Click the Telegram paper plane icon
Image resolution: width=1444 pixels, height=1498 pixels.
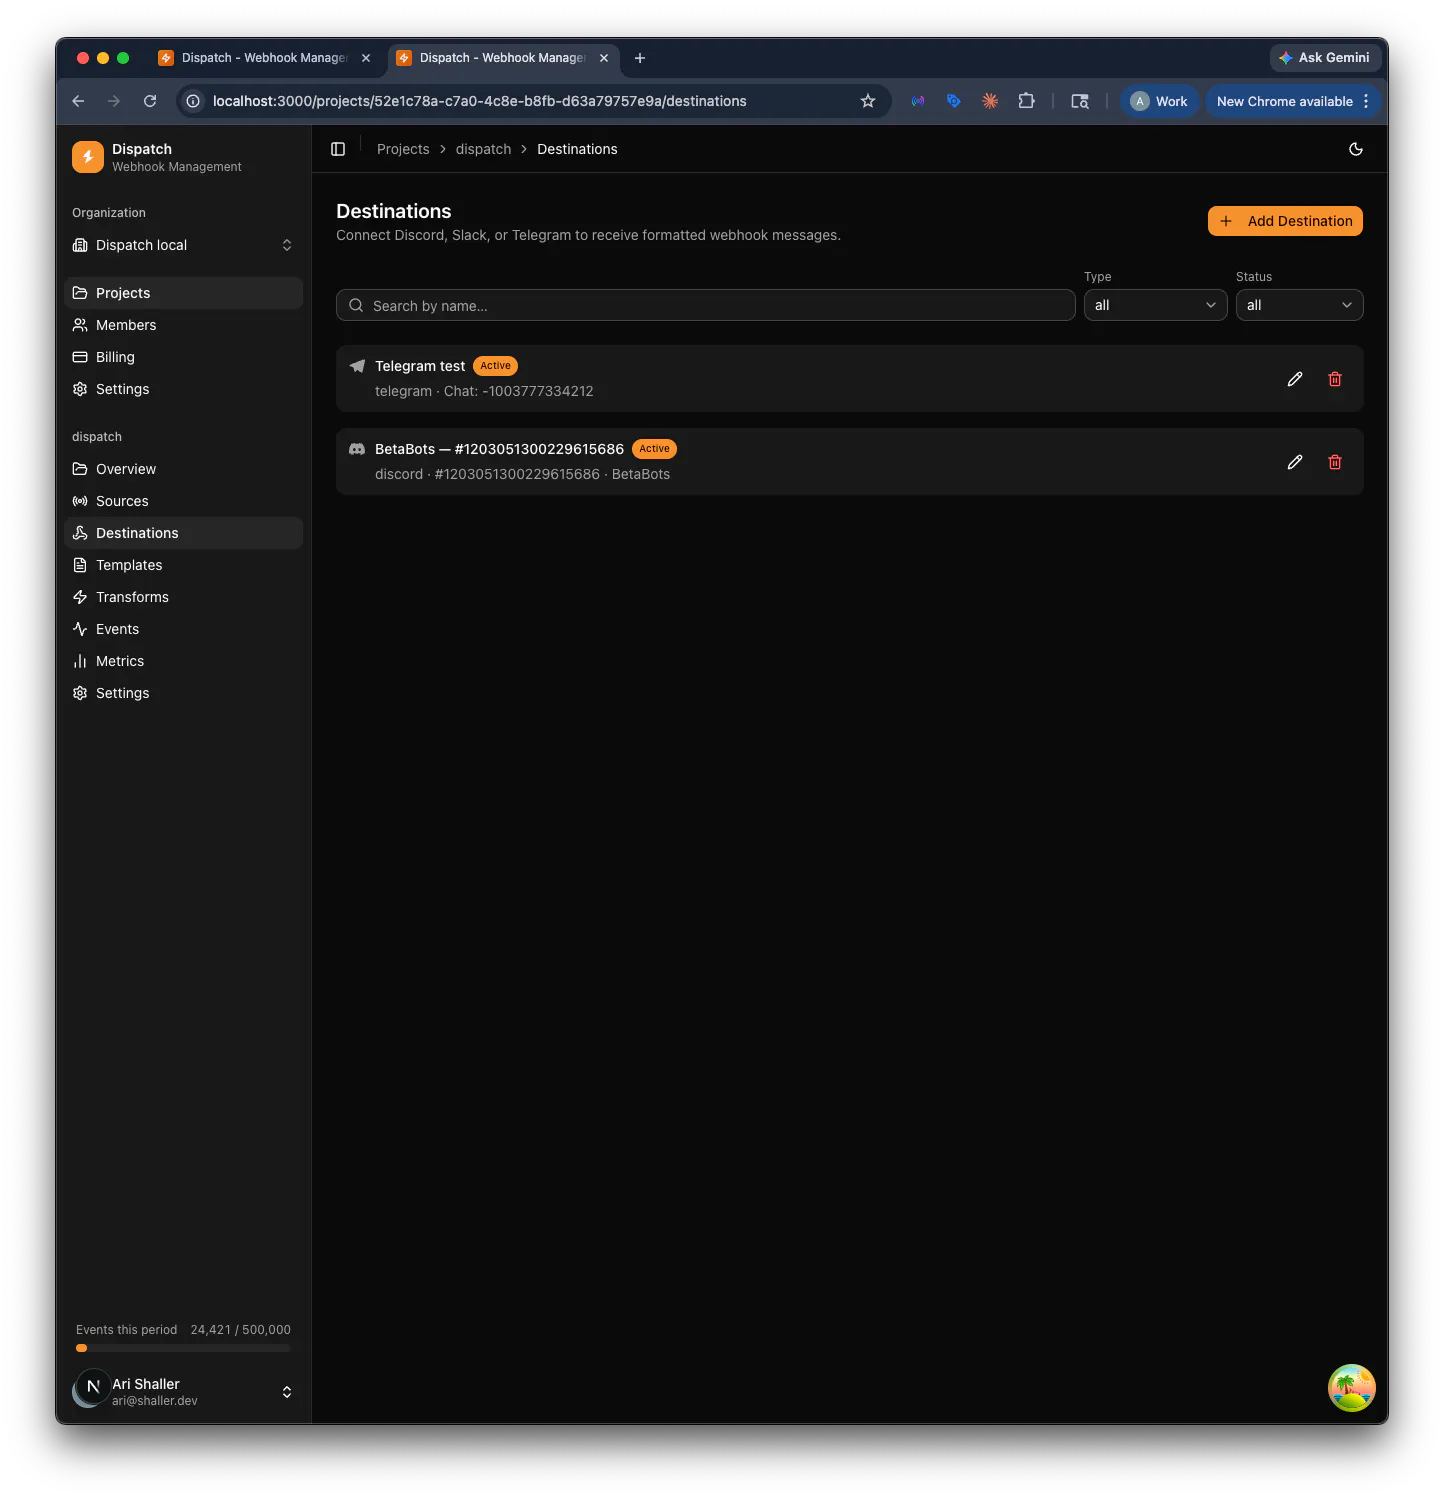[357, 366]
